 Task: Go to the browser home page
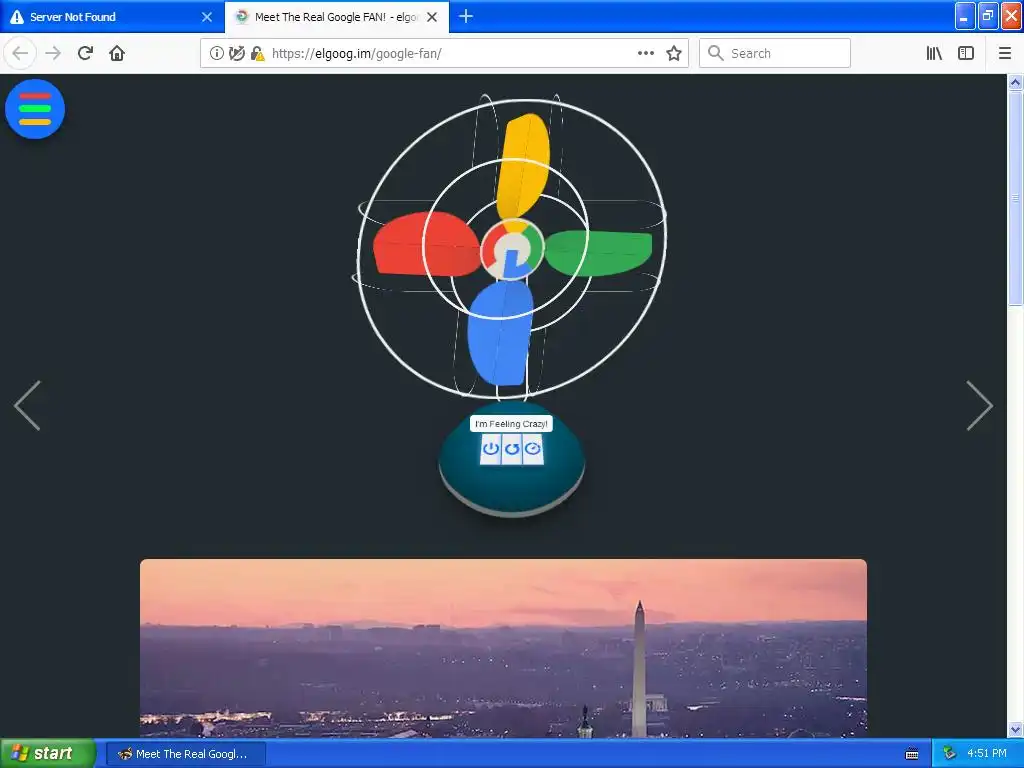[117, 54]
